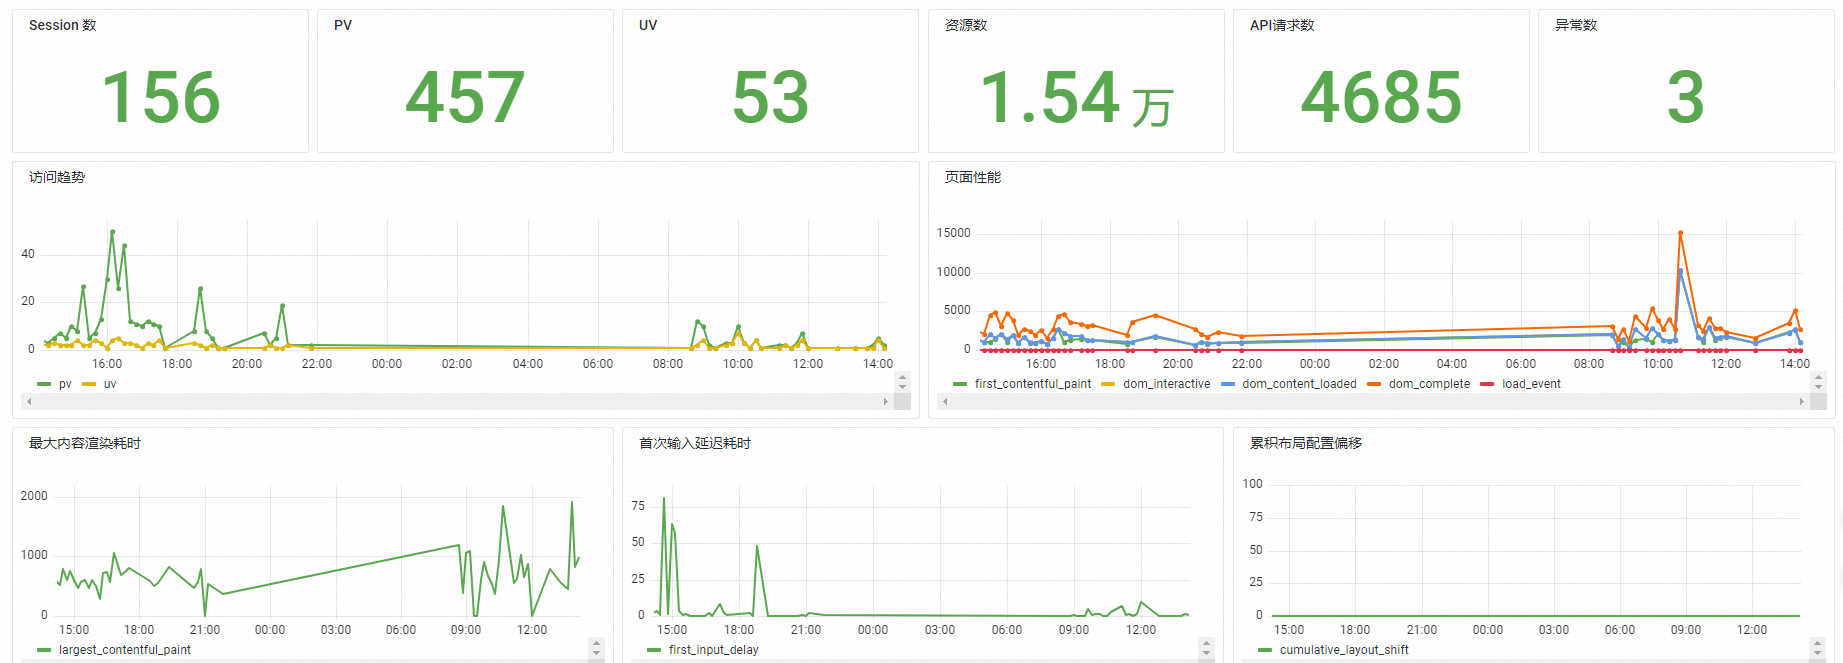Click the Session count value 156
The height and width of the screenshot is (663, 1843).
[x=161, y=98]
